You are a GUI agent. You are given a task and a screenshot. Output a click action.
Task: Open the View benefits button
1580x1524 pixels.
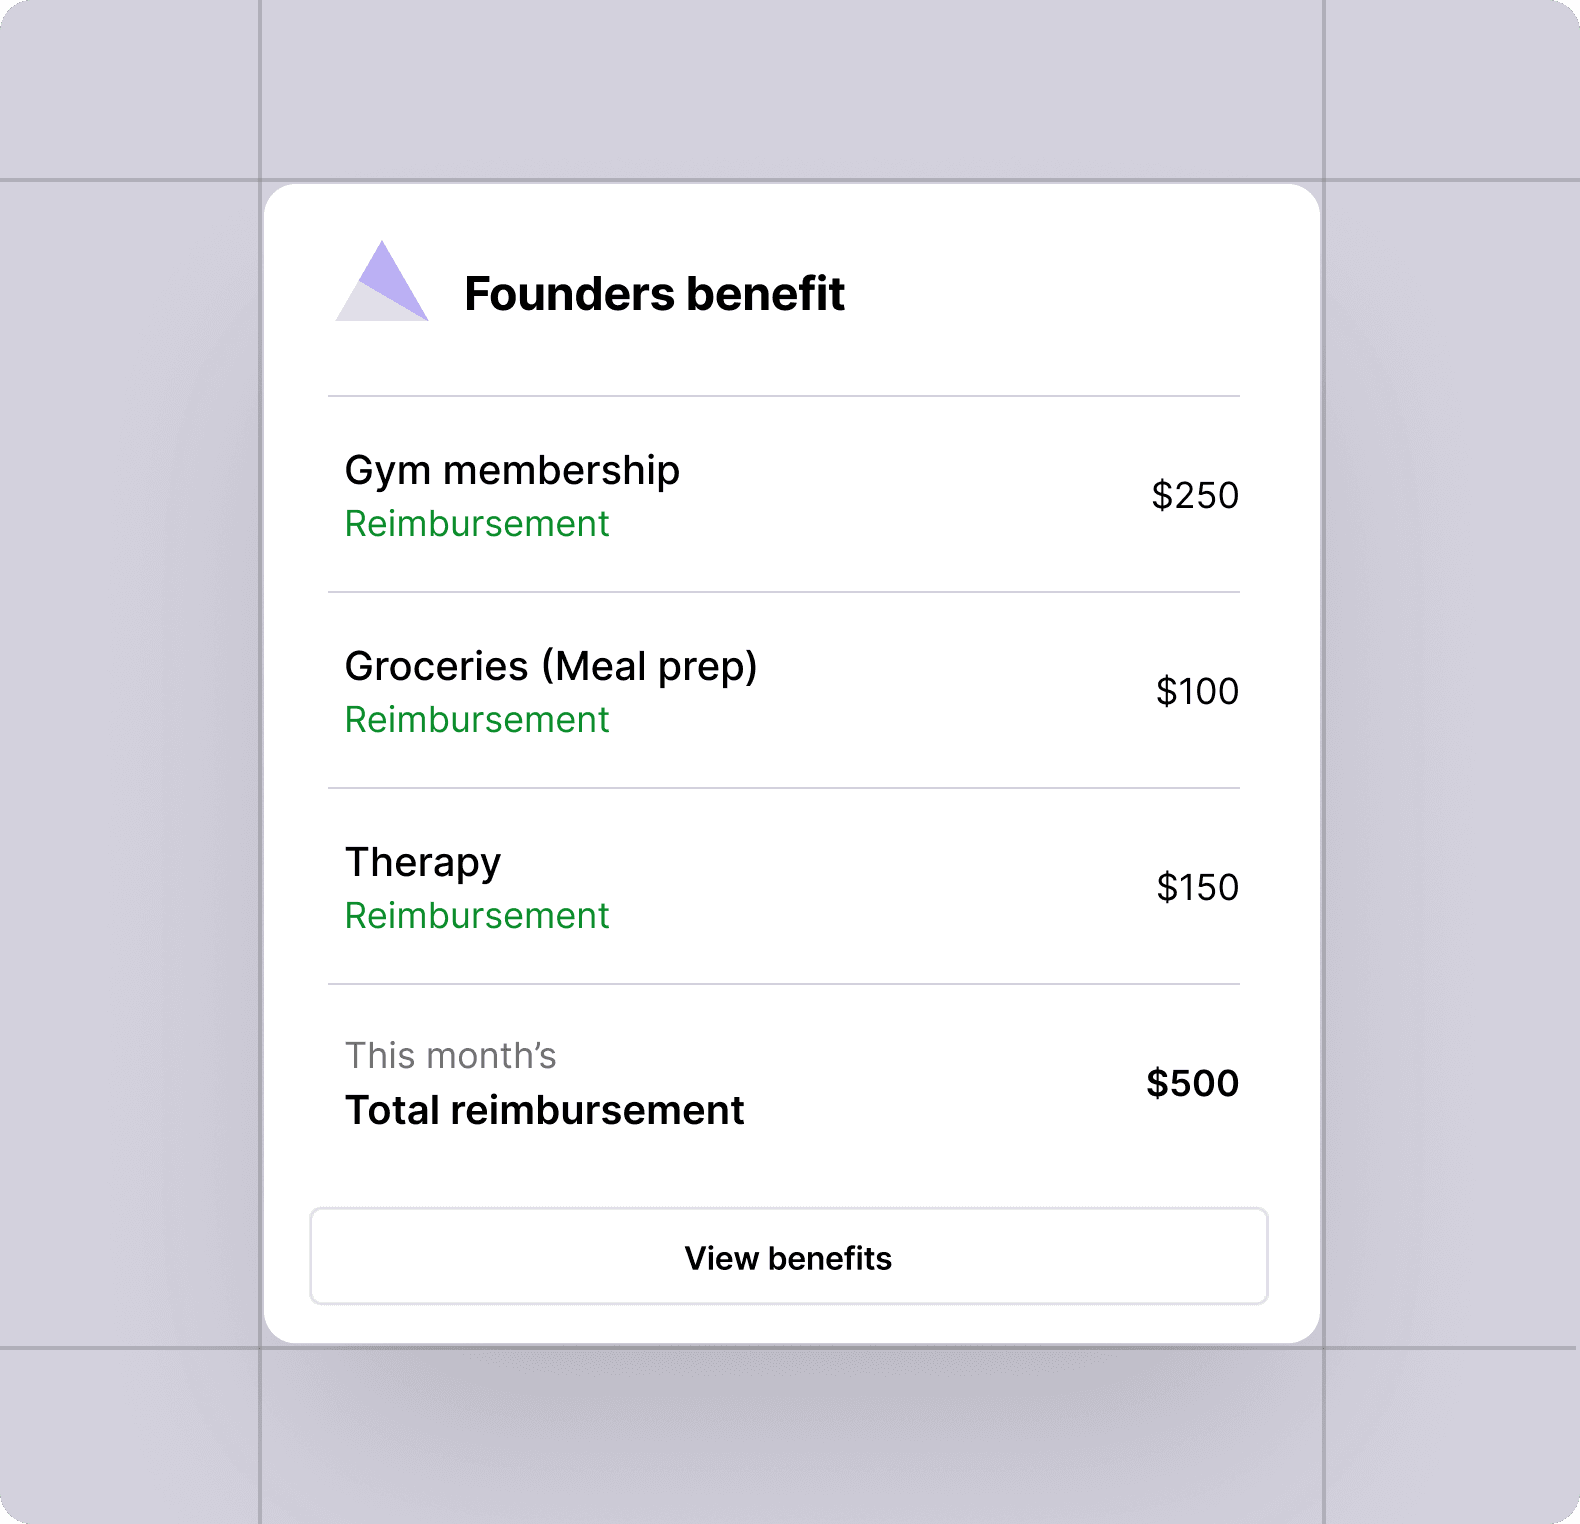click(x=789, y=1257)
